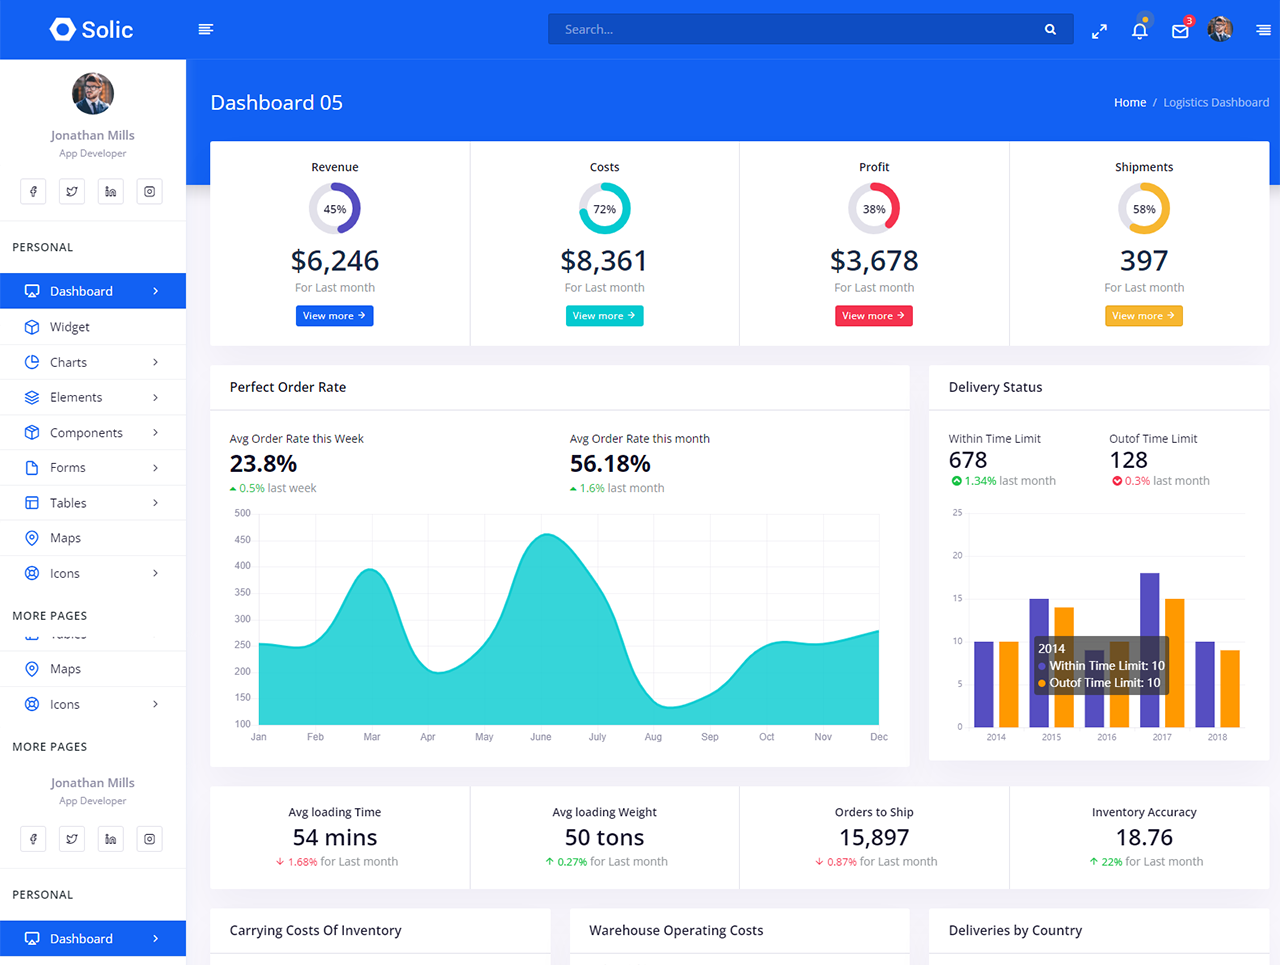
Task: Click the Costs 72% progress ring
Action: (x=604, y=209)
